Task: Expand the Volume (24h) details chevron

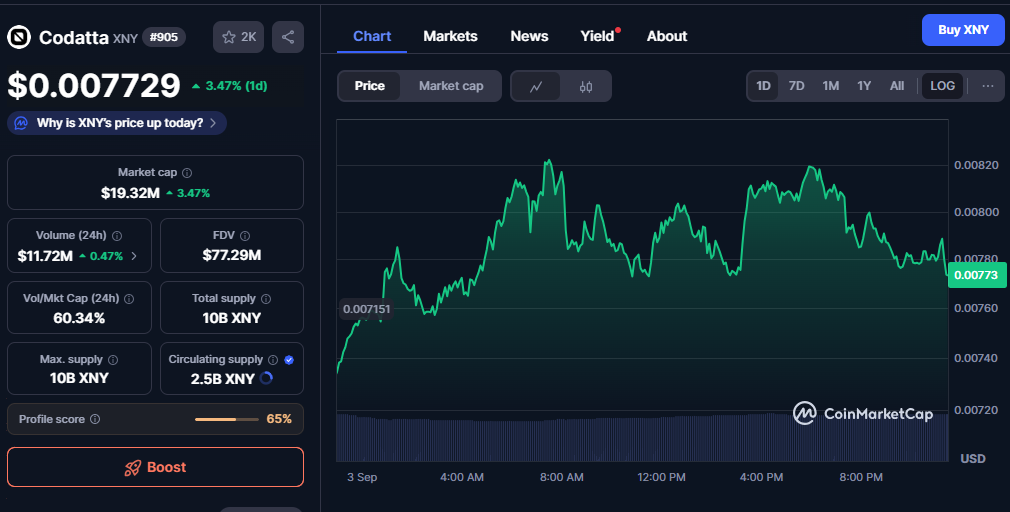Action: (x=134, y=256)
